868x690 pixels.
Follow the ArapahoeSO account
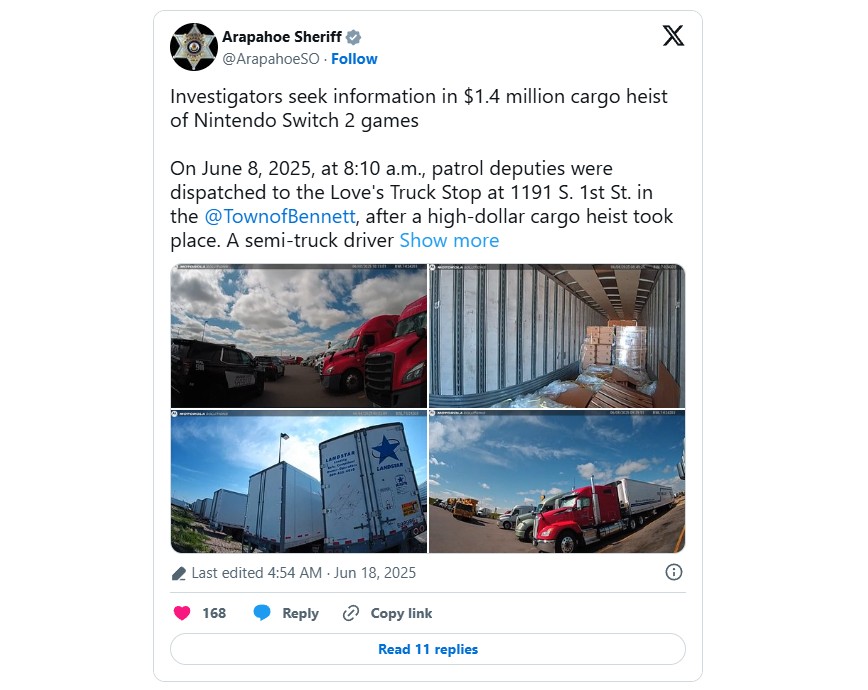point(354,59)
